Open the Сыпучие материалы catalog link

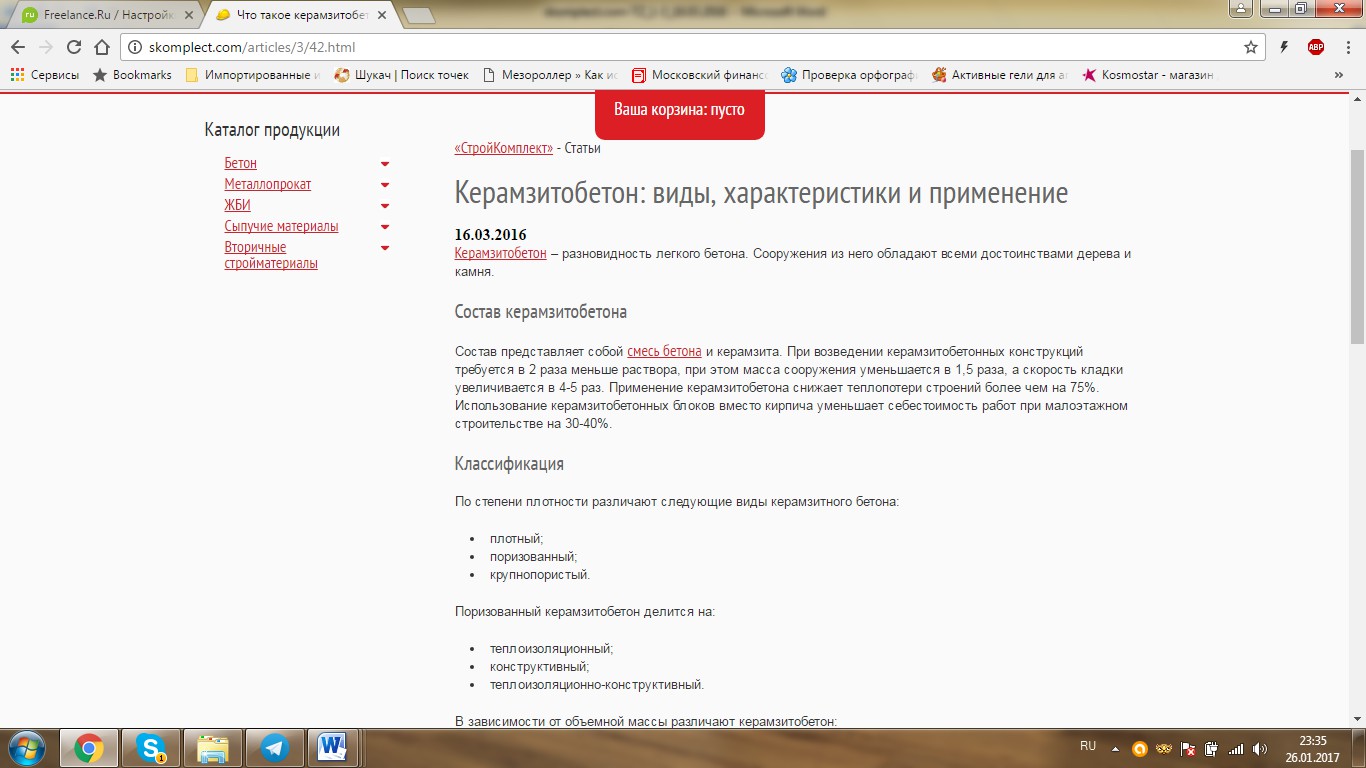pos(282,226)
